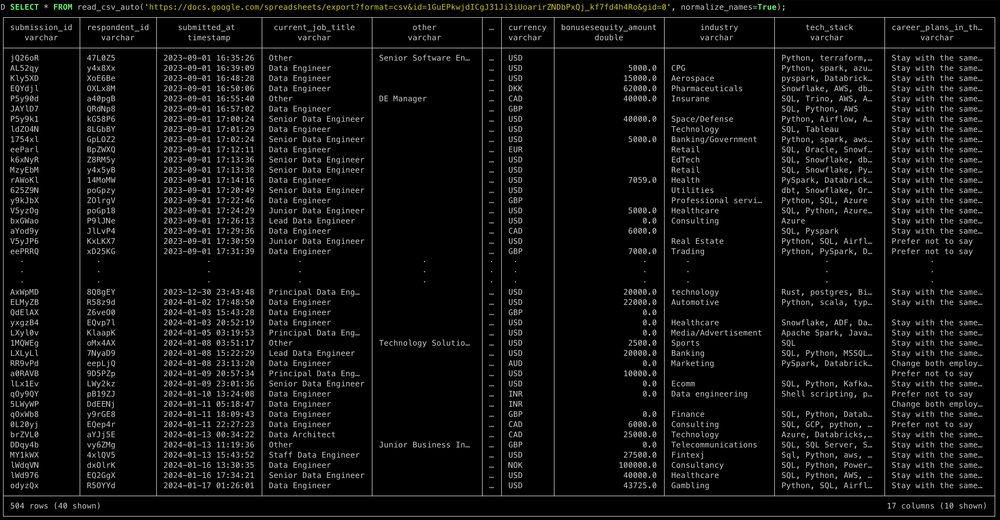Click the industry column header
This screenshot has width=1000, height=520.
coord(719,27)
